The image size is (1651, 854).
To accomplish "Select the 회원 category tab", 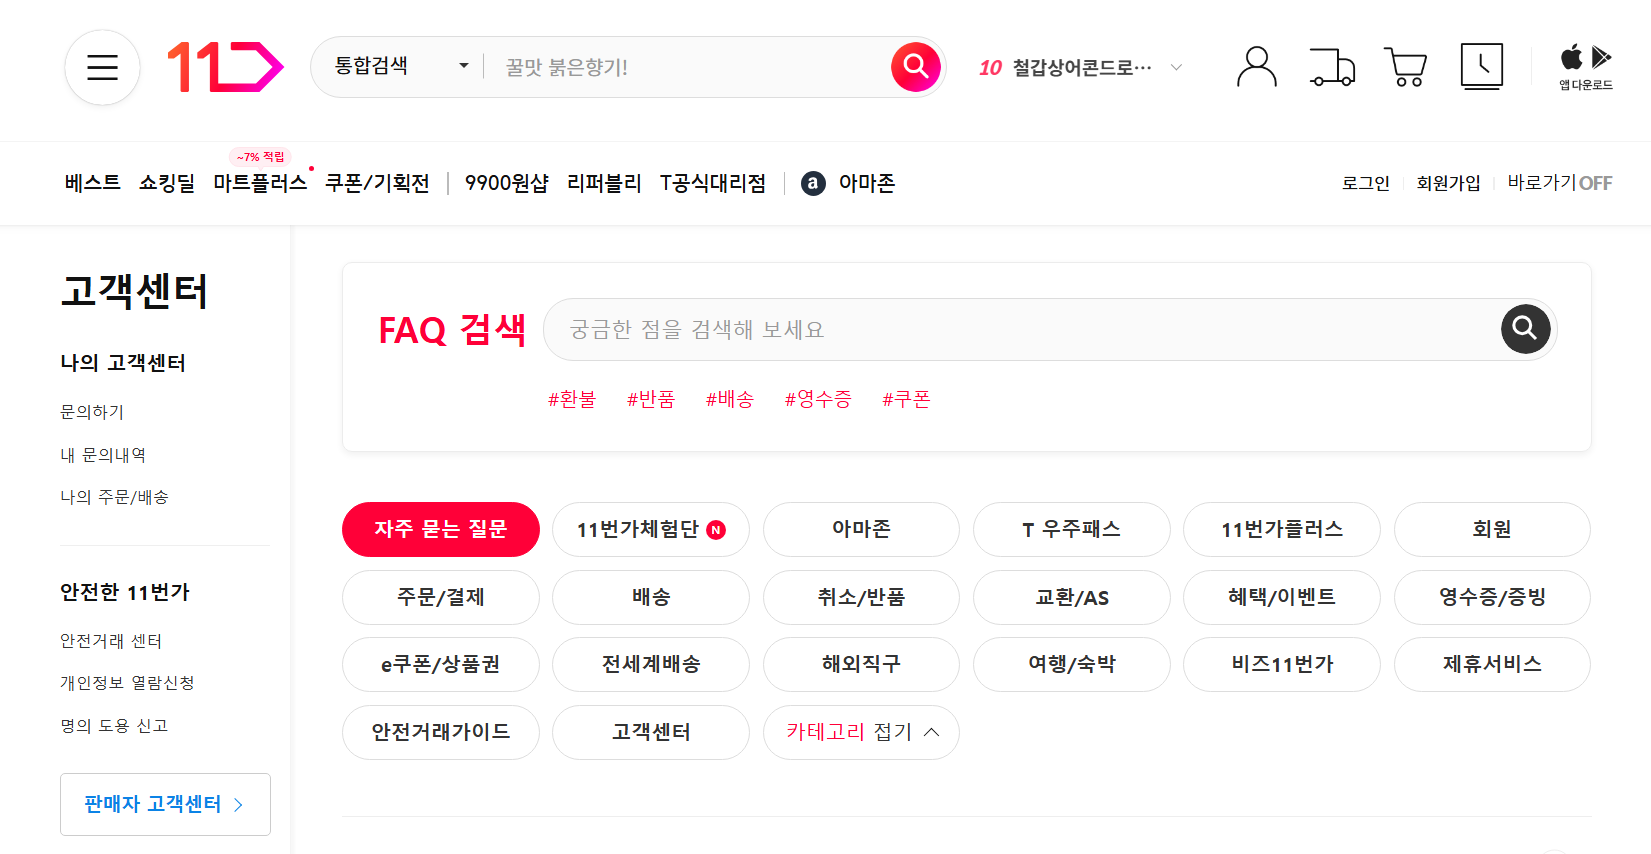I will pyautogui.click(x=1492, y=529).
